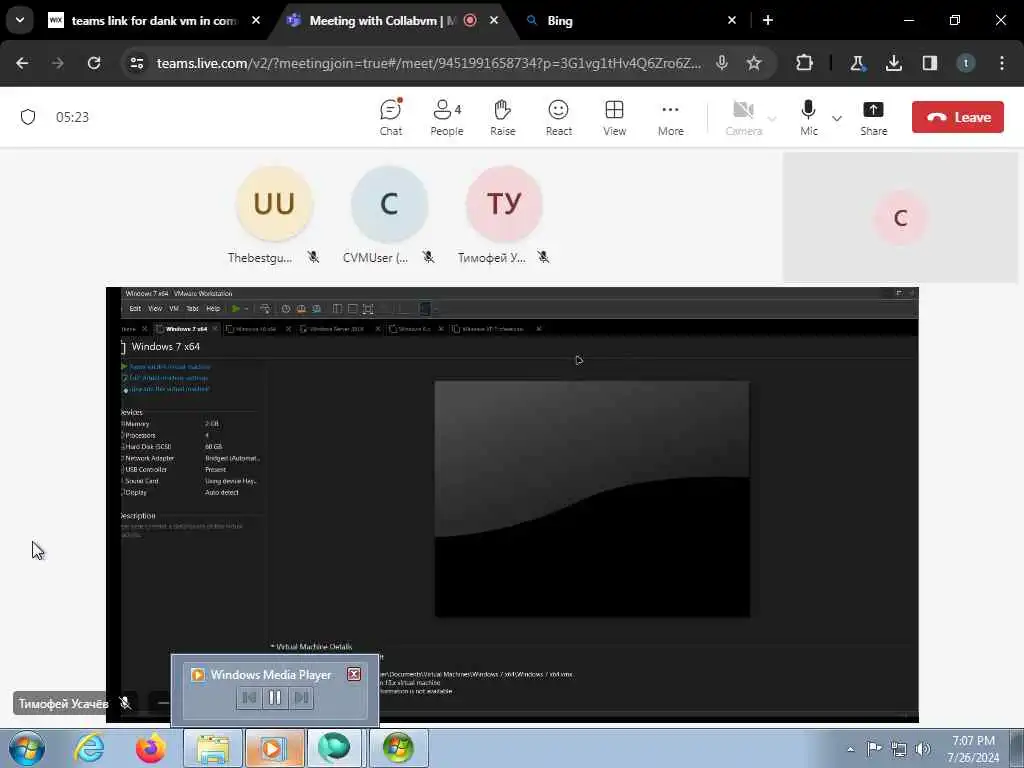Image resolution: width=1024 pixels, height=768 pixels.
Task: Go back in browser history
Action: 22,63
